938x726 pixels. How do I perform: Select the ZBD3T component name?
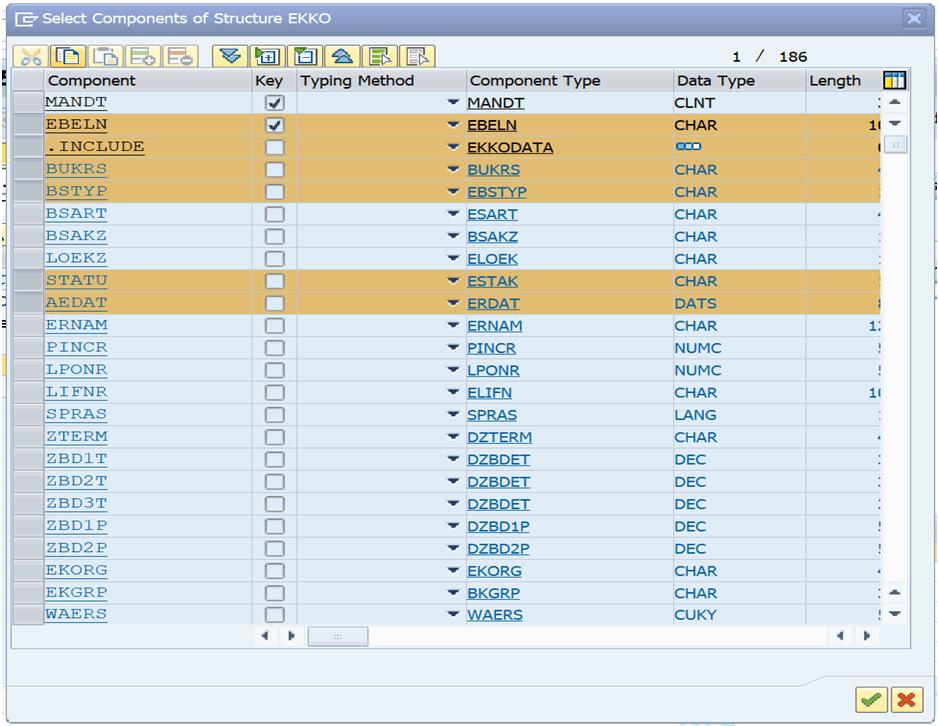(77, 504)
